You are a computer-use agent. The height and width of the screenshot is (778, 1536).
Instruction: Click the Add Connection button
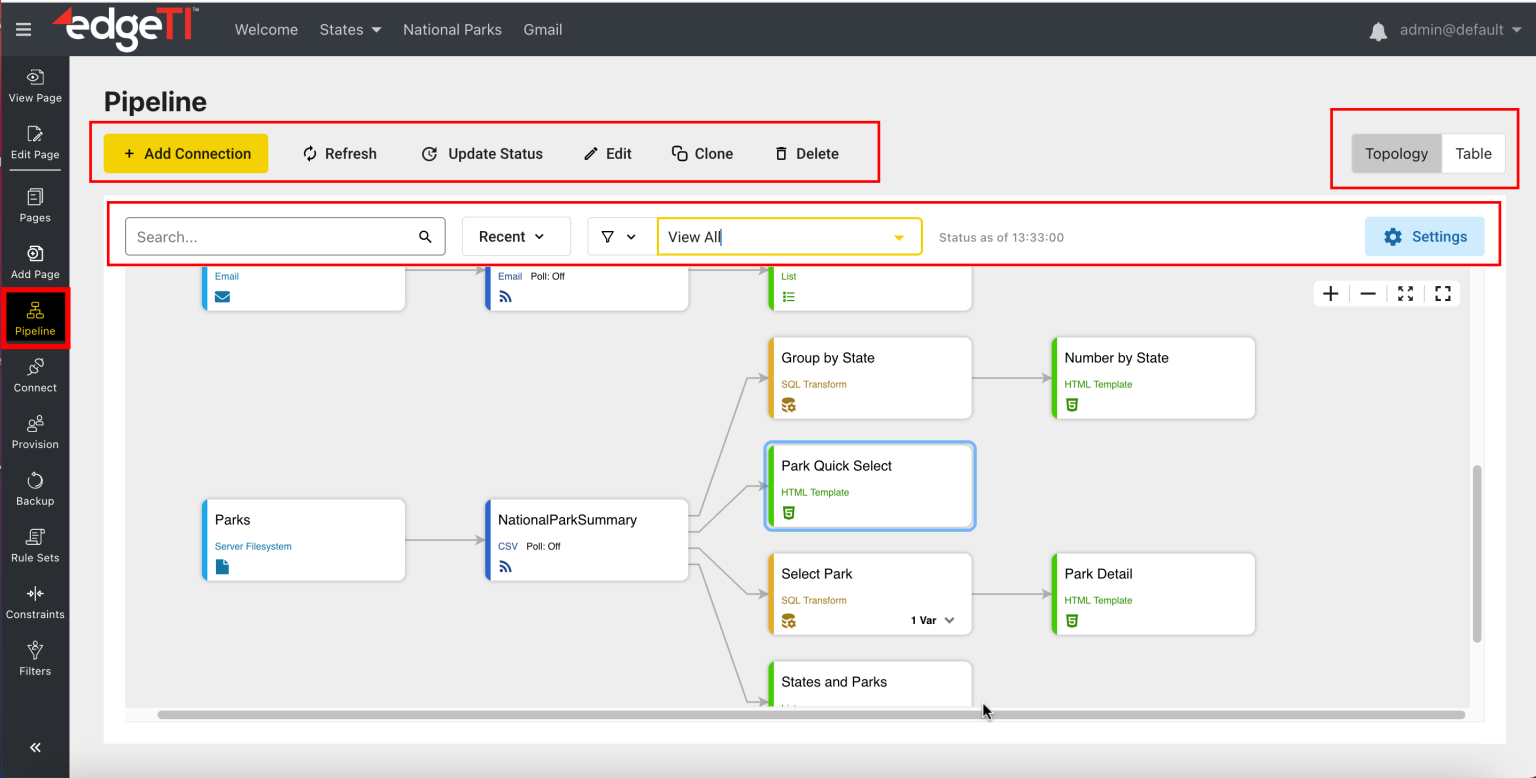[x=185, y=153]
